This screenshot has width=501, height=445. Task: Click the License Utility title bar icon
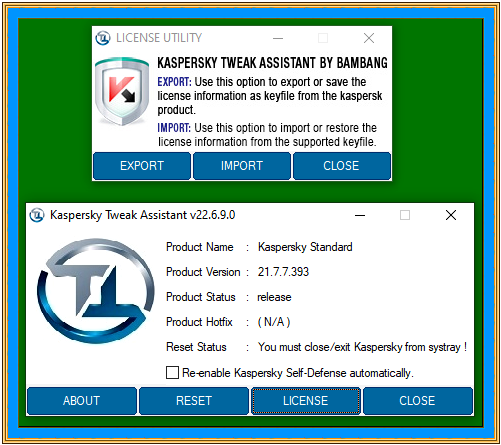click(103, 38)
